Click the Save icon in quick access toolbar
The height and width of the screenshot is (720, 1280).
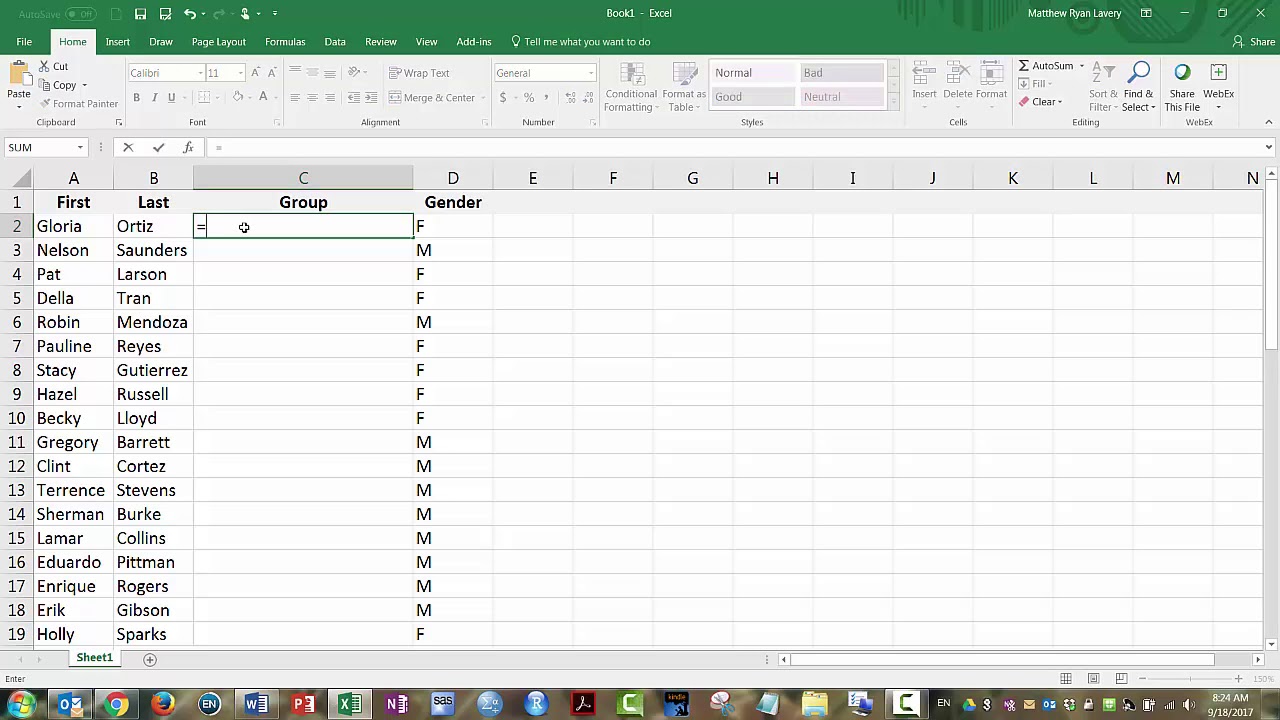(x=140, y=13)
